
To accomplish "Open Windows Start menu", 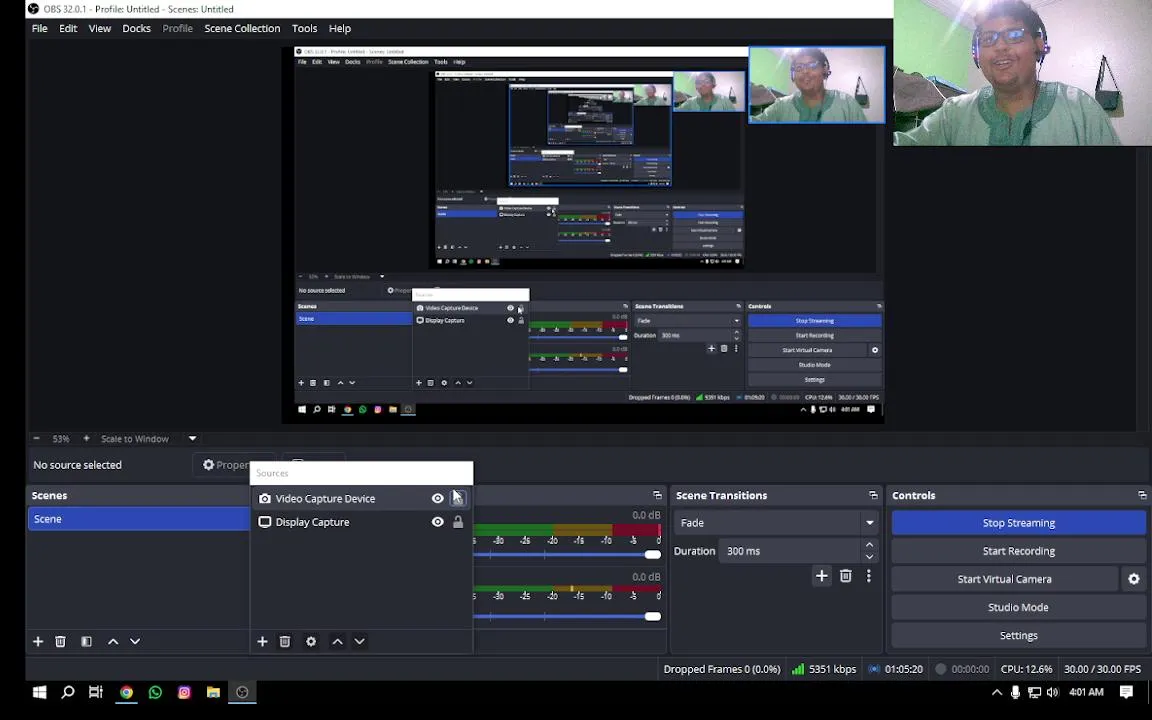I will (x=40, y=692).
